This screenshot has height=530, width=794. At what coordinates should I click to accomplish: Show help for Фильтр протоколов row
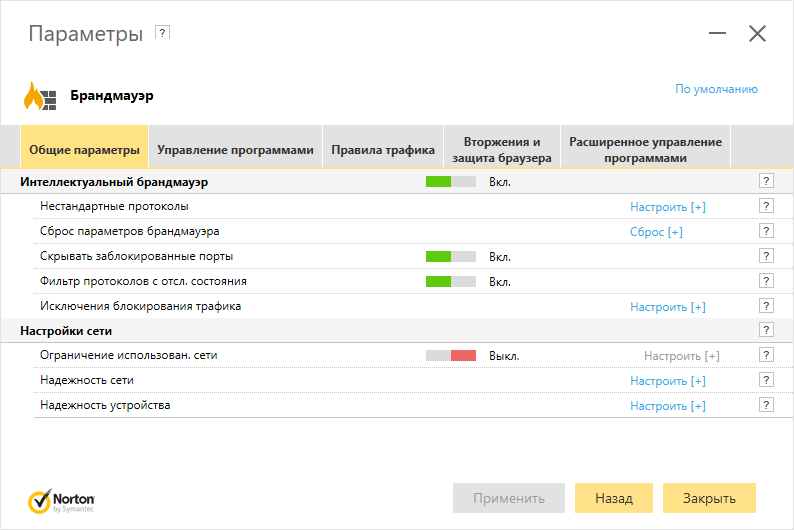[766, 280]
